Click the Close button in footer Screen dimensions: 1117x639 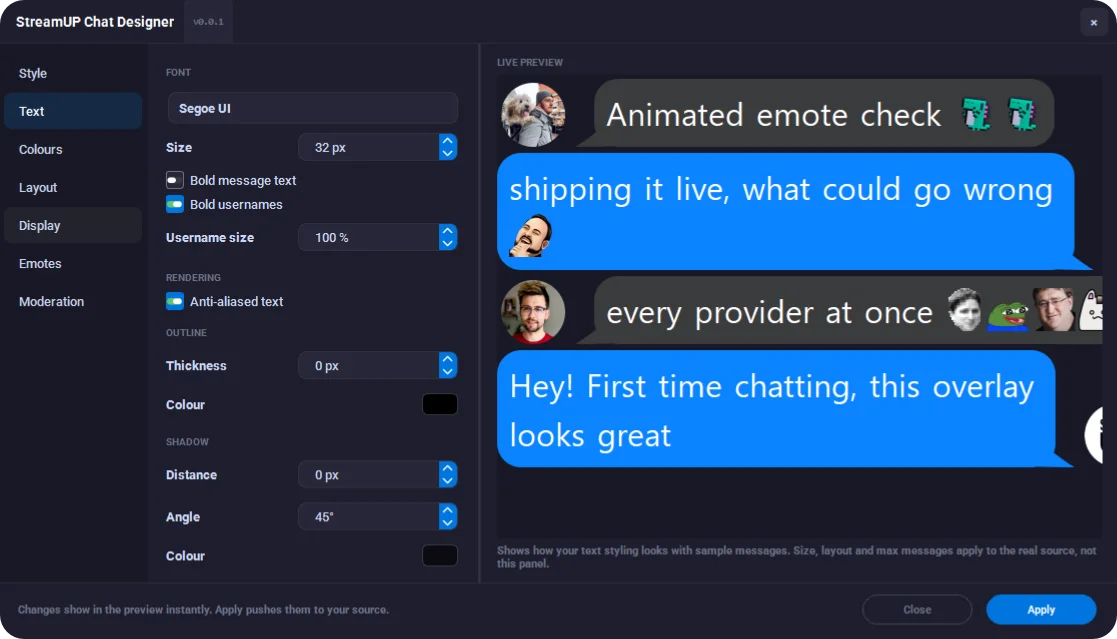(x=917, y=610)
